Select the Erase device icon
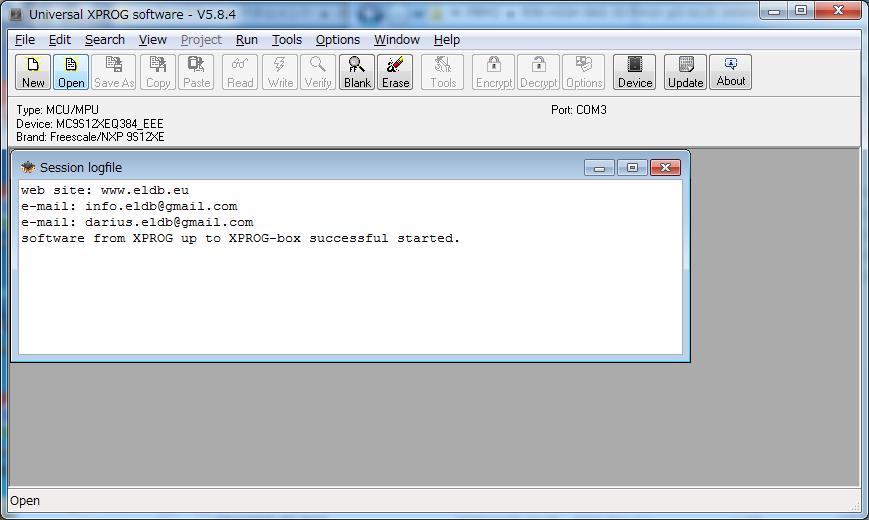 395,72
